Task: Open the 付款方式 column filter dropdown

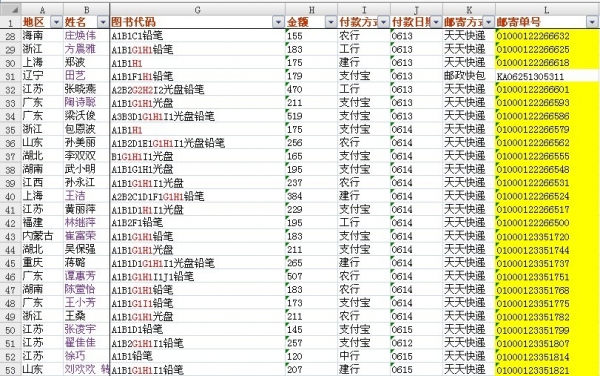Action: 383,22
